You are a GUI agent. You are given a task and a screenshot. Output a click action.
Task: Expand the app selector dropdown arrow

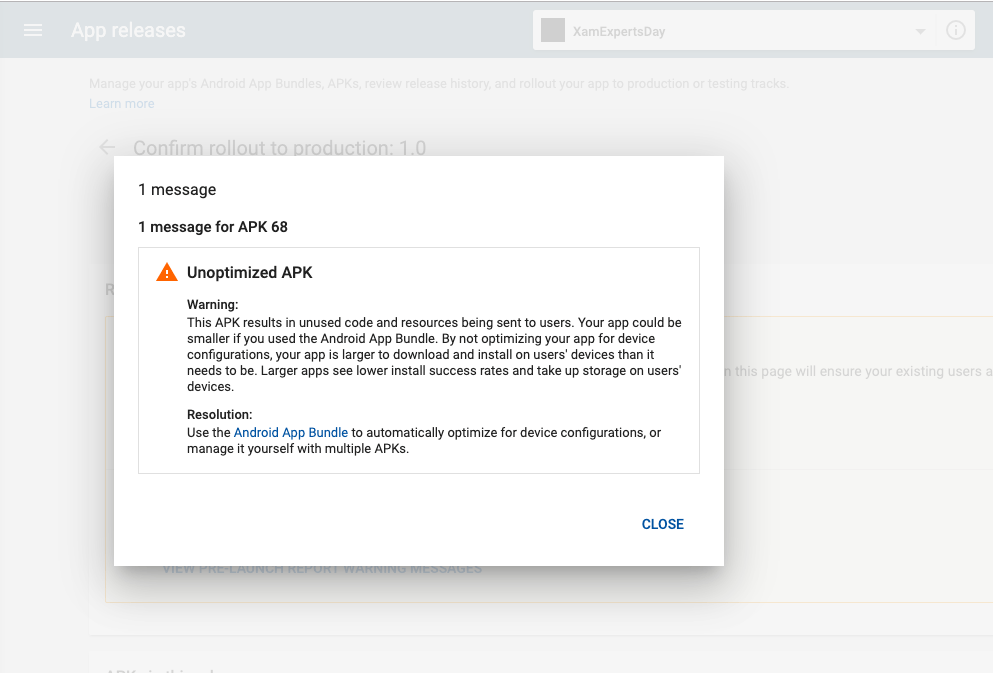tap(920, 32)
